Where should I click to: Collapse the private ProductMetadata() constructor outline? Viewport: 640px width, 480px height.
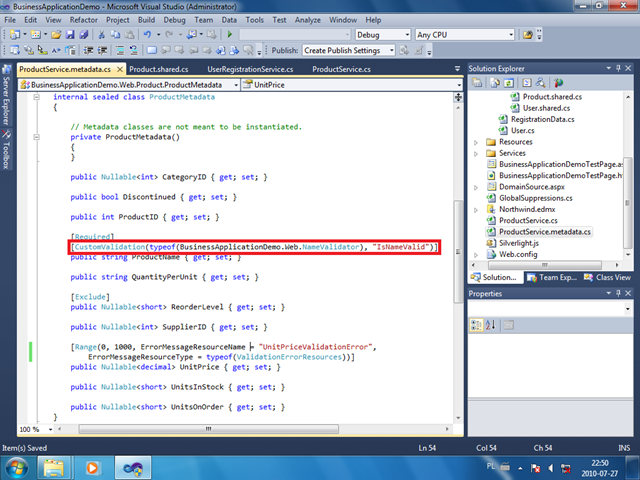36,137
